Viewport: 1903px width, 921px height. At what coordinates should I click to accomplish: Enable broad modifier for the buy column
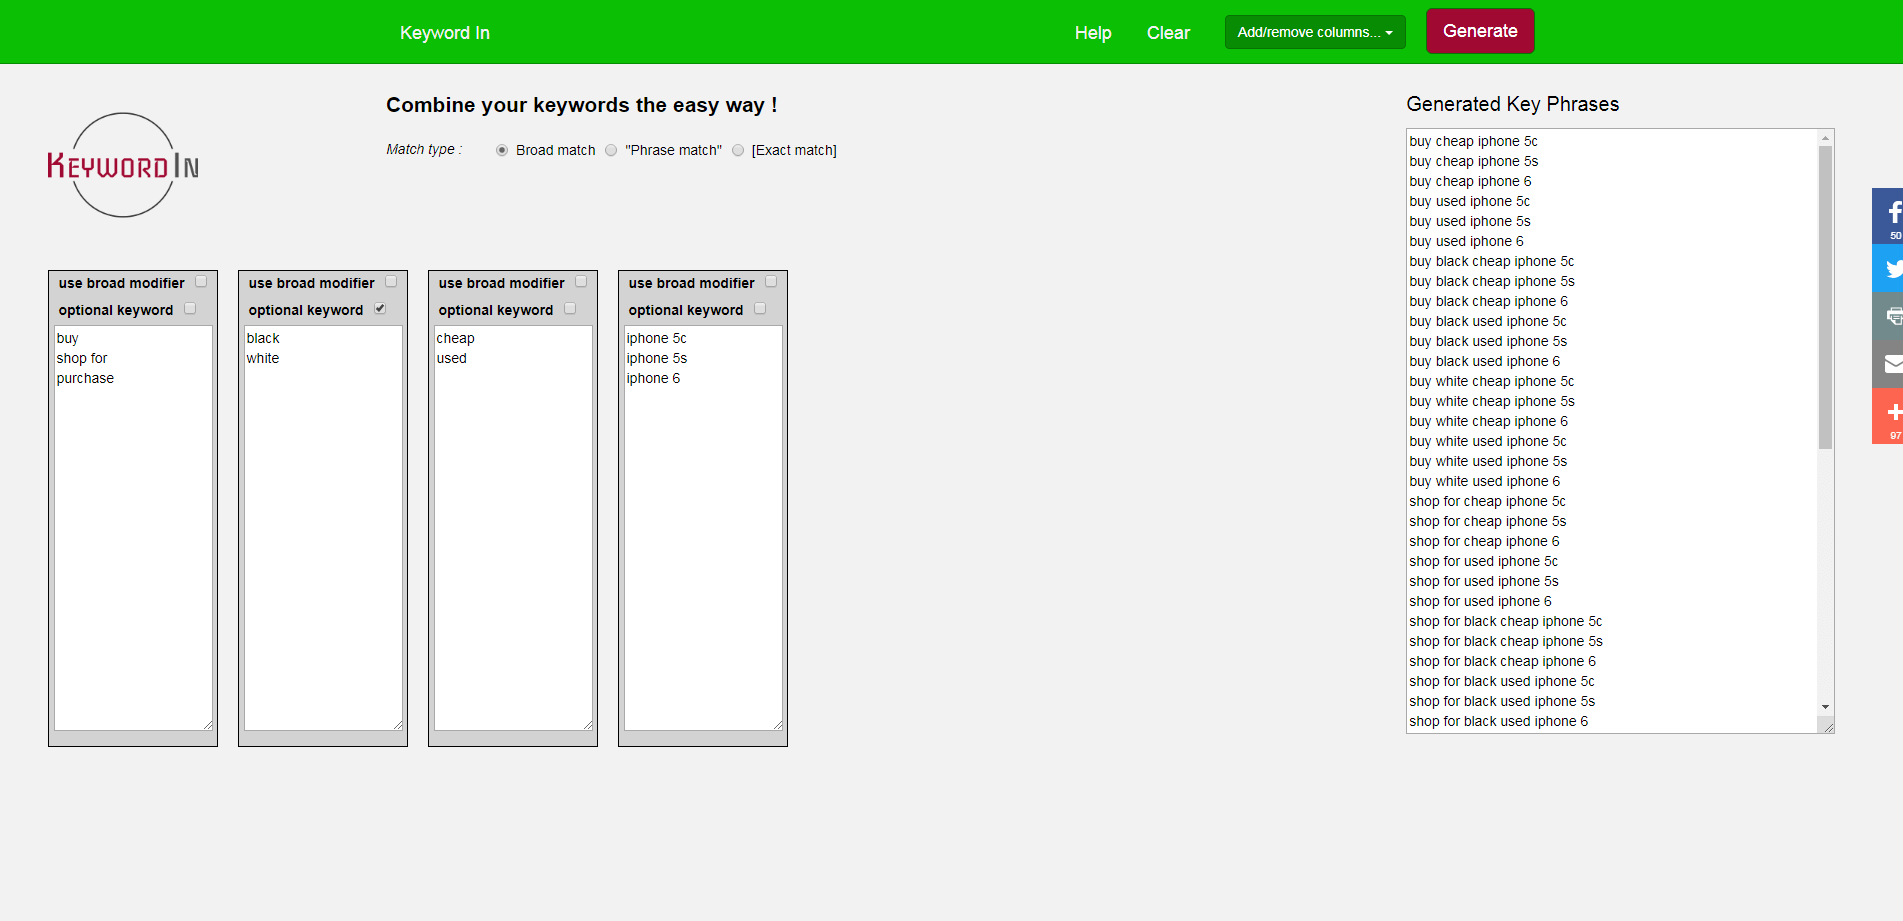[x=201, y=282]
